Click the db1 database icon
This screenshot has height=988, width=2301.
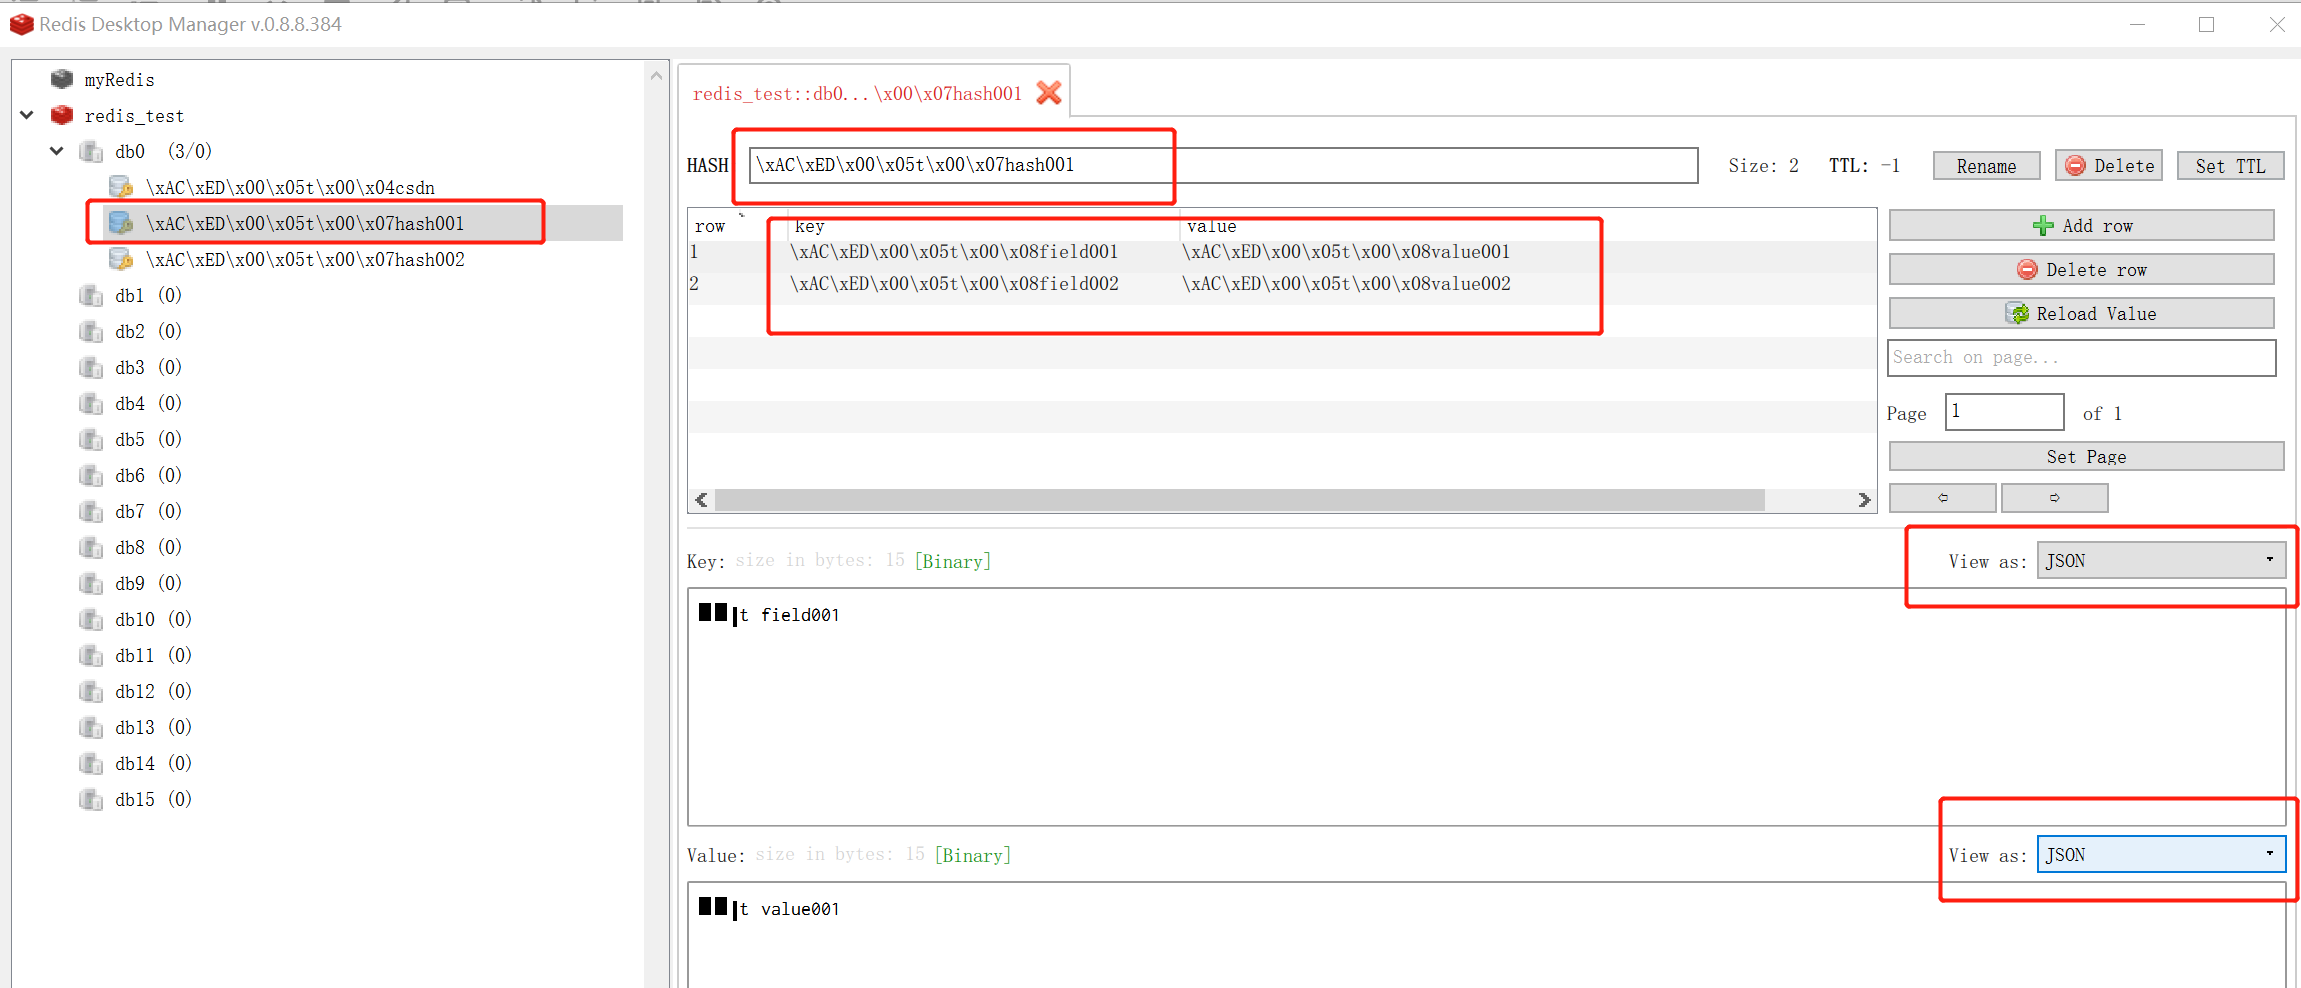click(91, 295)
